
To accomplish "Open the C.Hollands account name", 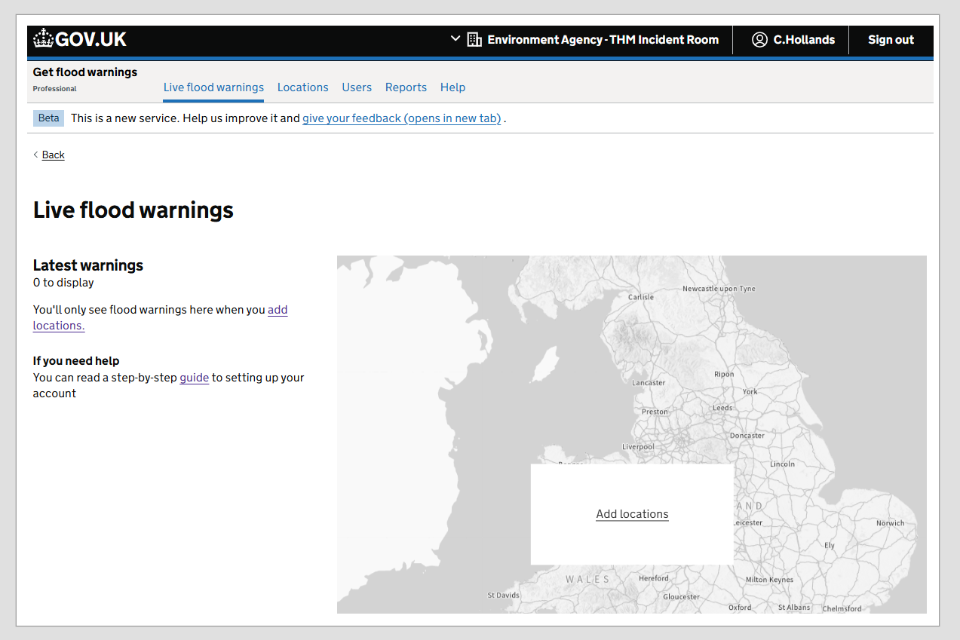I will [804, 40].
